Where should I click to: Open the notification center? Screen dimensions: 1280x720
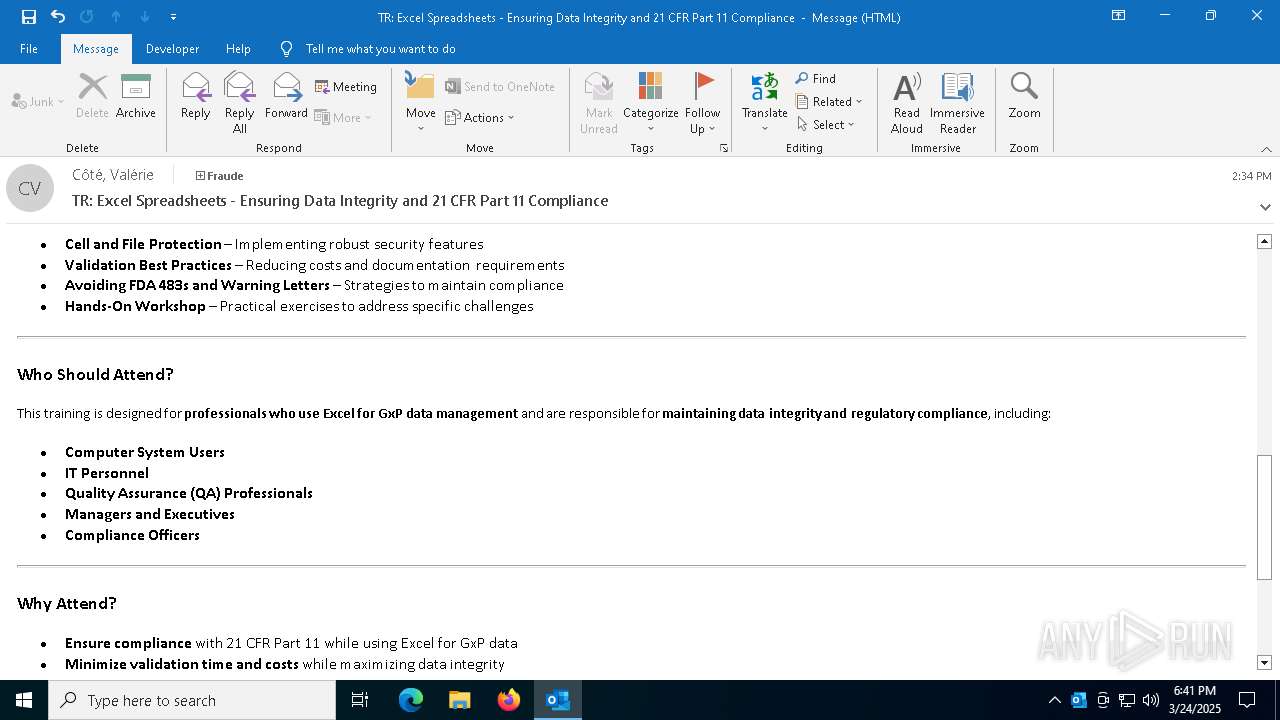[x=1247, y=700]
